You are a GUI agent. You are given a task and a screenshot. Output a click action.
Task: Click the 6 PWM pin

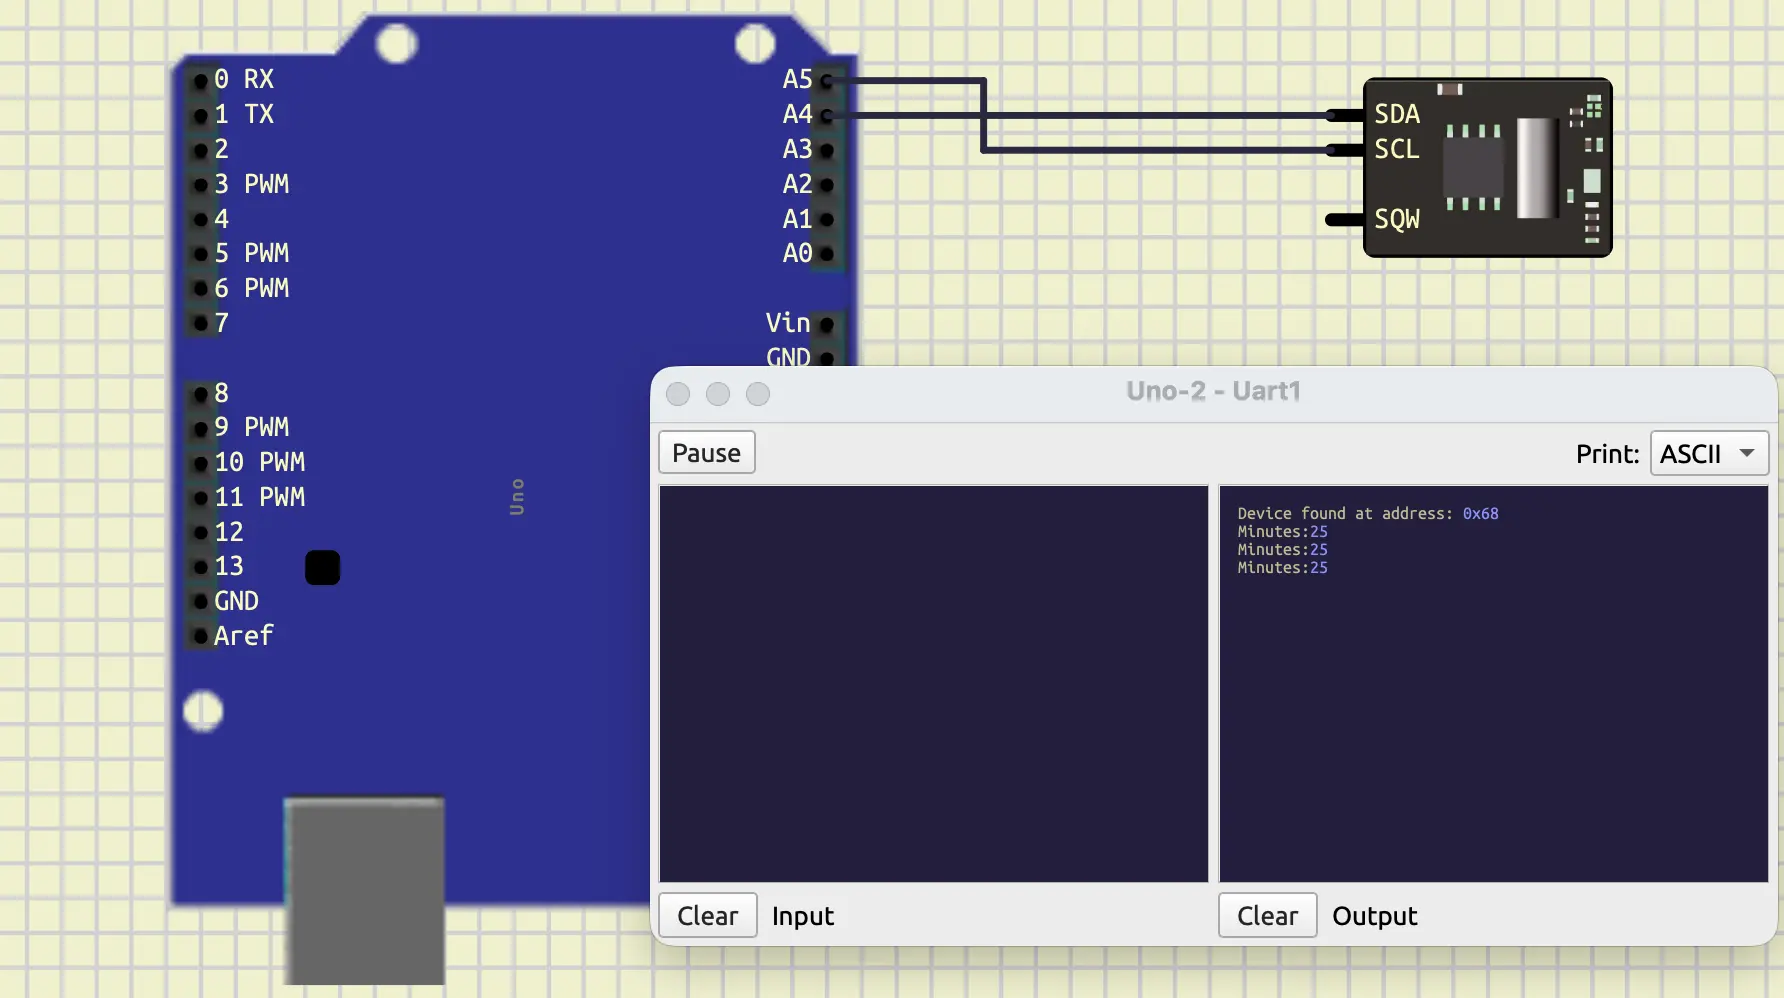click(x=201, y=289)
